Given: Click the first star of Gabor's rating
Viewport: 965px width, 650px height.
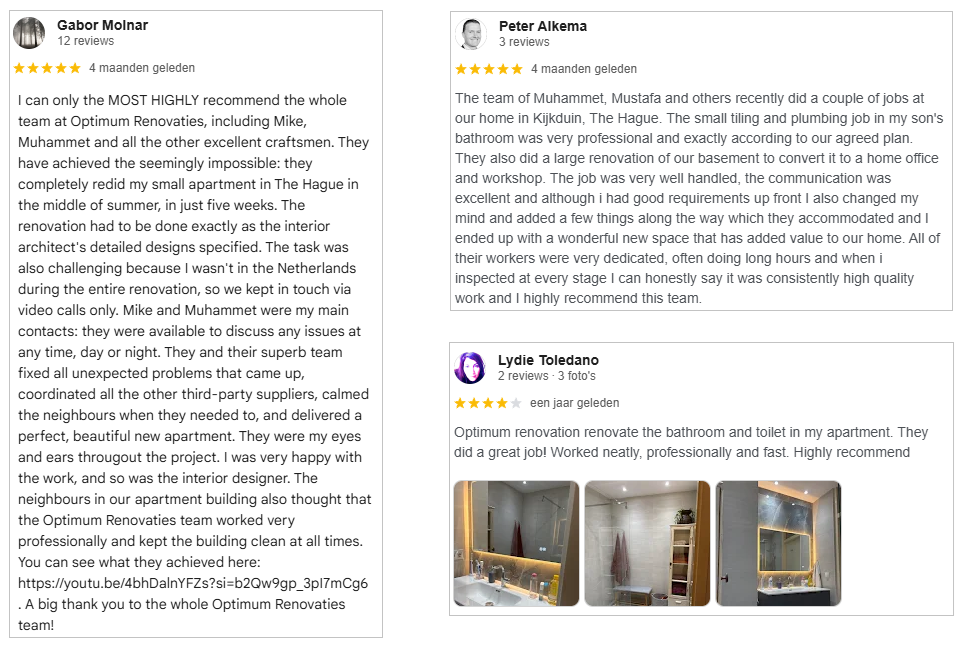Looking at the screenshot, I should click(19, 68).
